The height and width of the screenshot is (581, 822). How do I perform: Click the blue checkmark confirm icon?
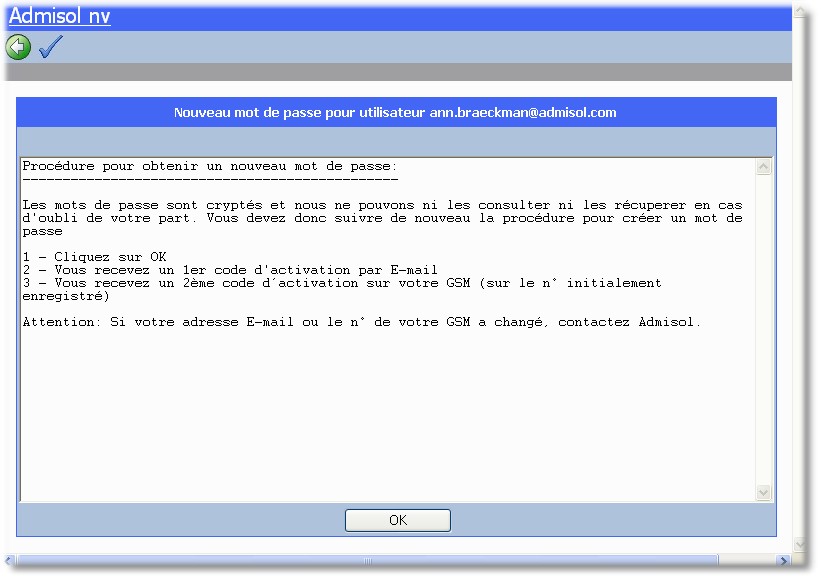click(51, 47)
